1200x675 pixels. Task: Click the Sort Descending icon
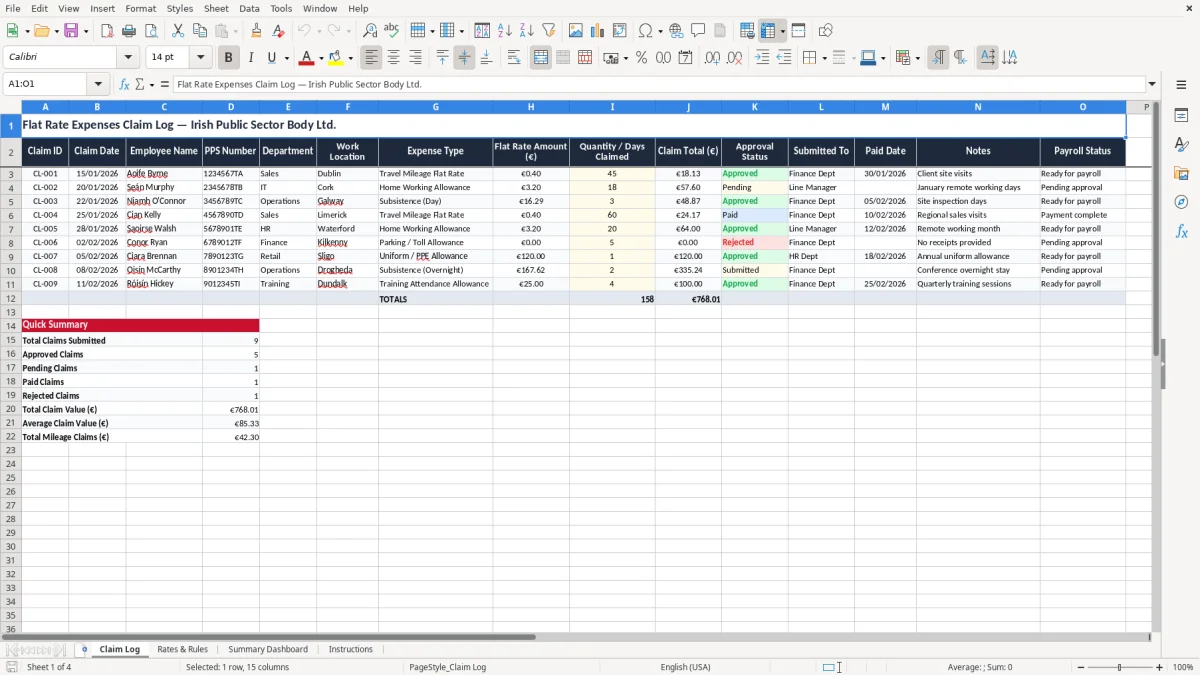(x=527, y=31)
